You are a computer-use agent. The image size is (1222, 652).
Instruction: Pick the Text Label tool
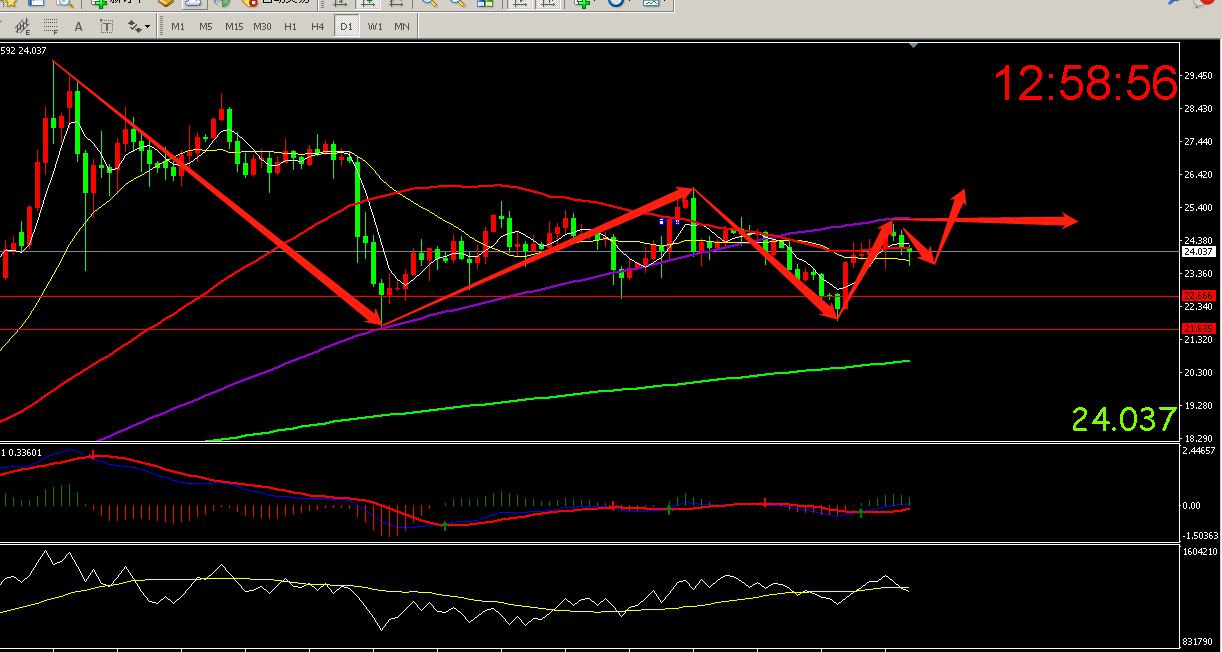pyautogui.click(x=106, y=26)
